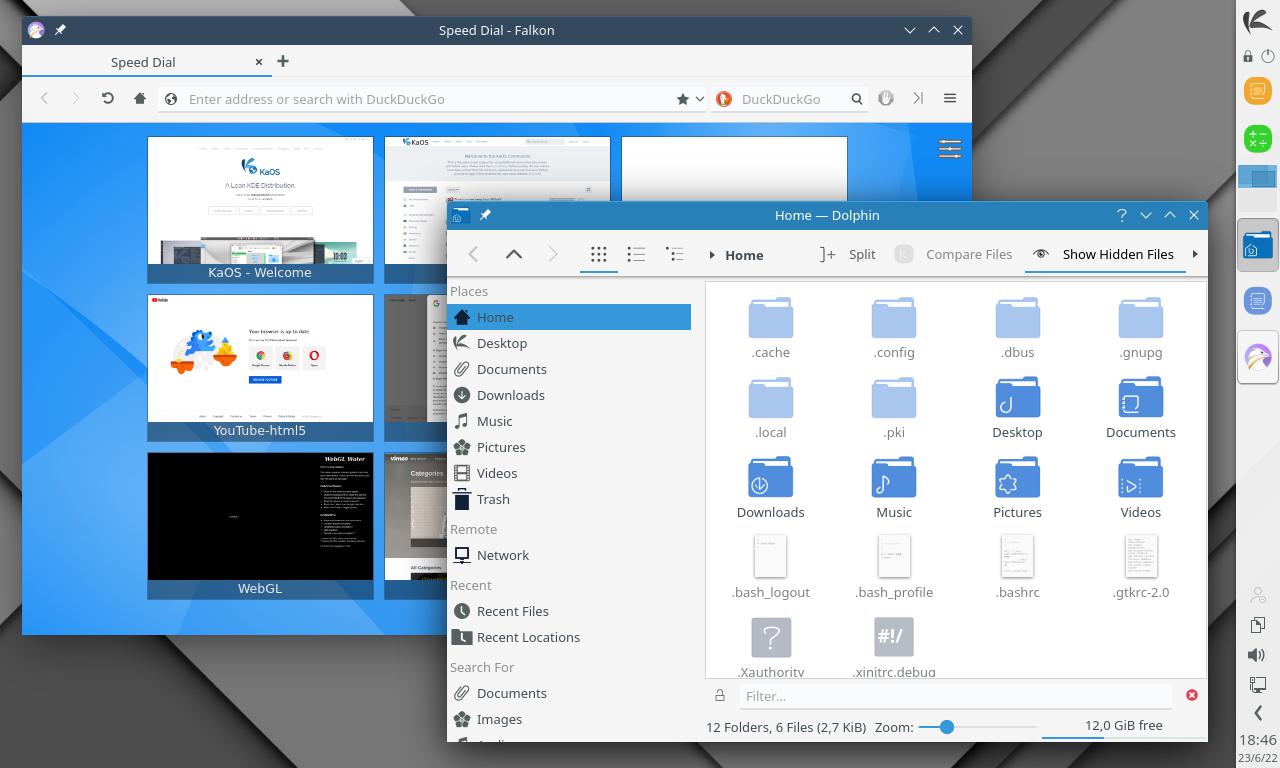Expand Dolphin toolbar overflow arrow
The height and width of the screenshot is (768, 1280).
point(1195,254)
